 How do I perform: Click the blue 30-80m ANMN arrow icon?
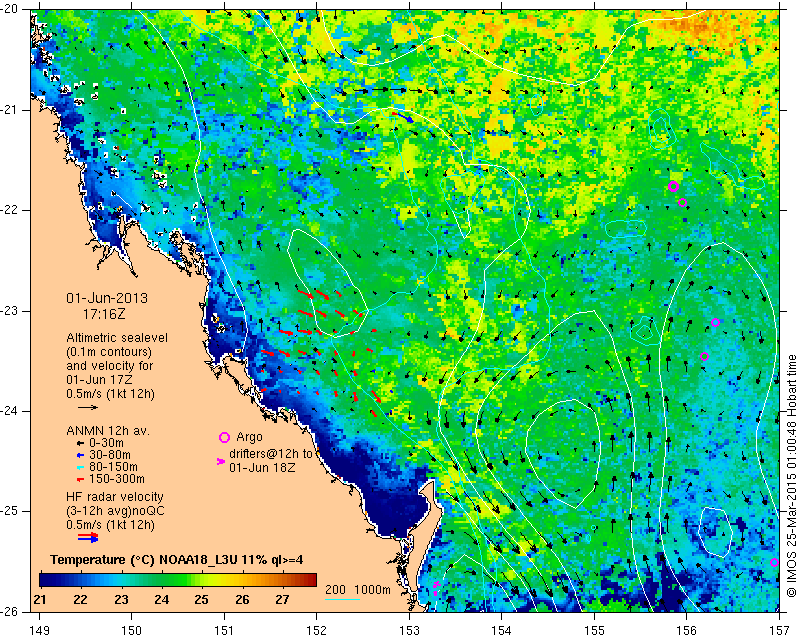coord(80,455)
